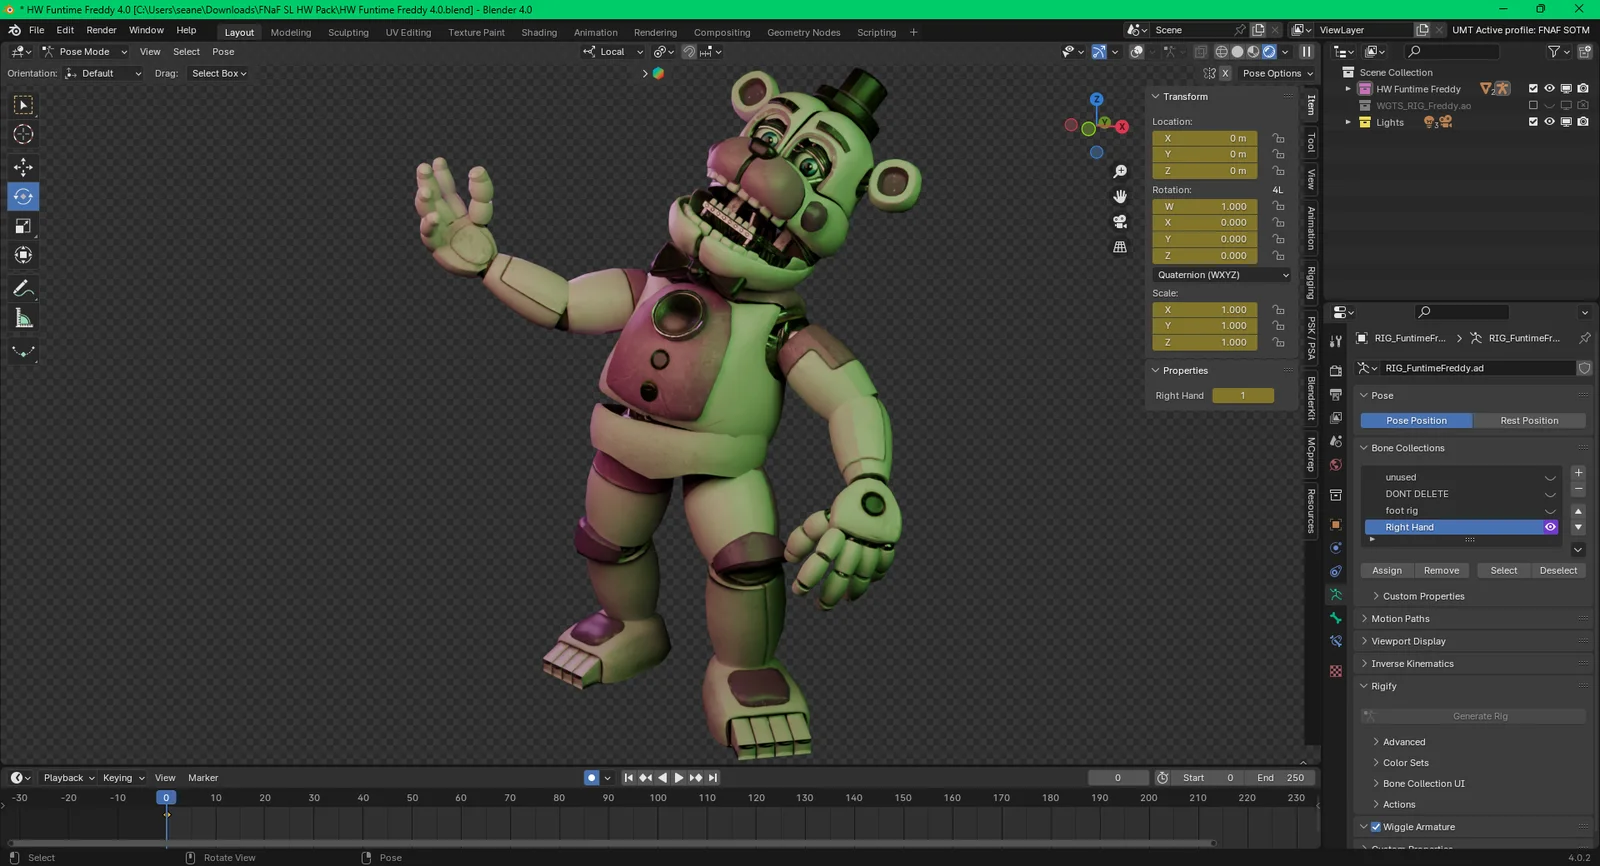The image size is (1600, 866).
Task: Lock the X location field
Action: tap(1278, 138)
